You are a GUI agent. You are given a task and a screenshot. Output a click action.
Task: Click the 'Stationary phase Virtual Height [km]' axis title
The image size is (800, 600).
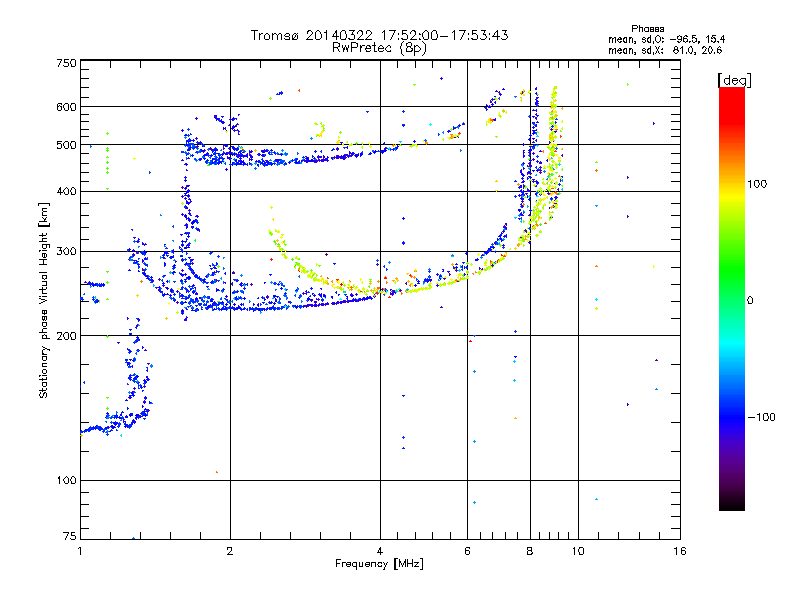click(43, 301)
